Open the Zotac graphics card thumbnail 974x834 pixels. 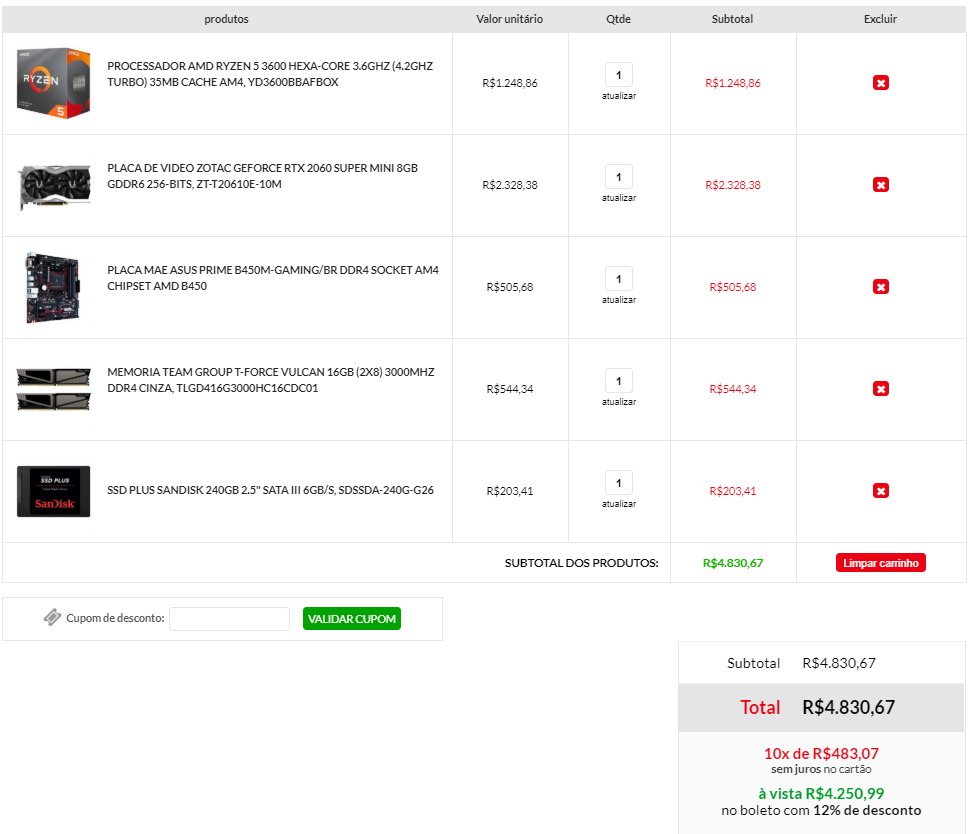point(54,186)
